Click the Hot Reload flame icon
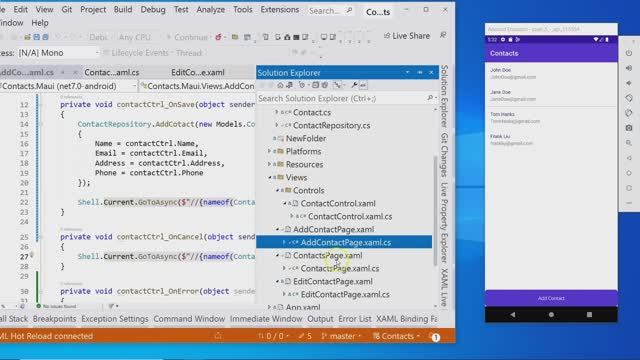640x360 pixels. pos(218,37)
